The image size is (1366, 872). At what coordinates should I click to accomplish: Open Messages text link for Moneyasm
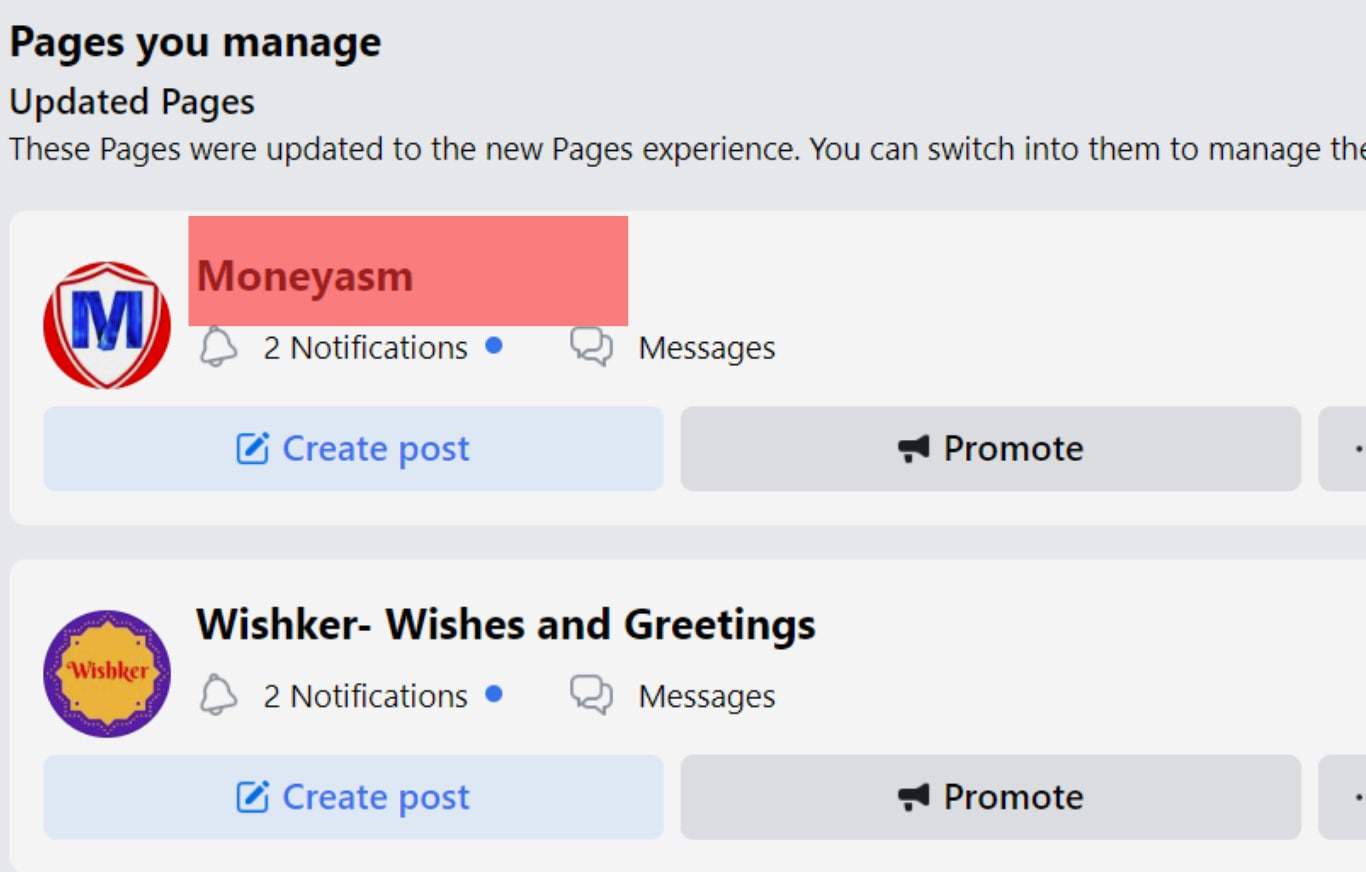707,348
